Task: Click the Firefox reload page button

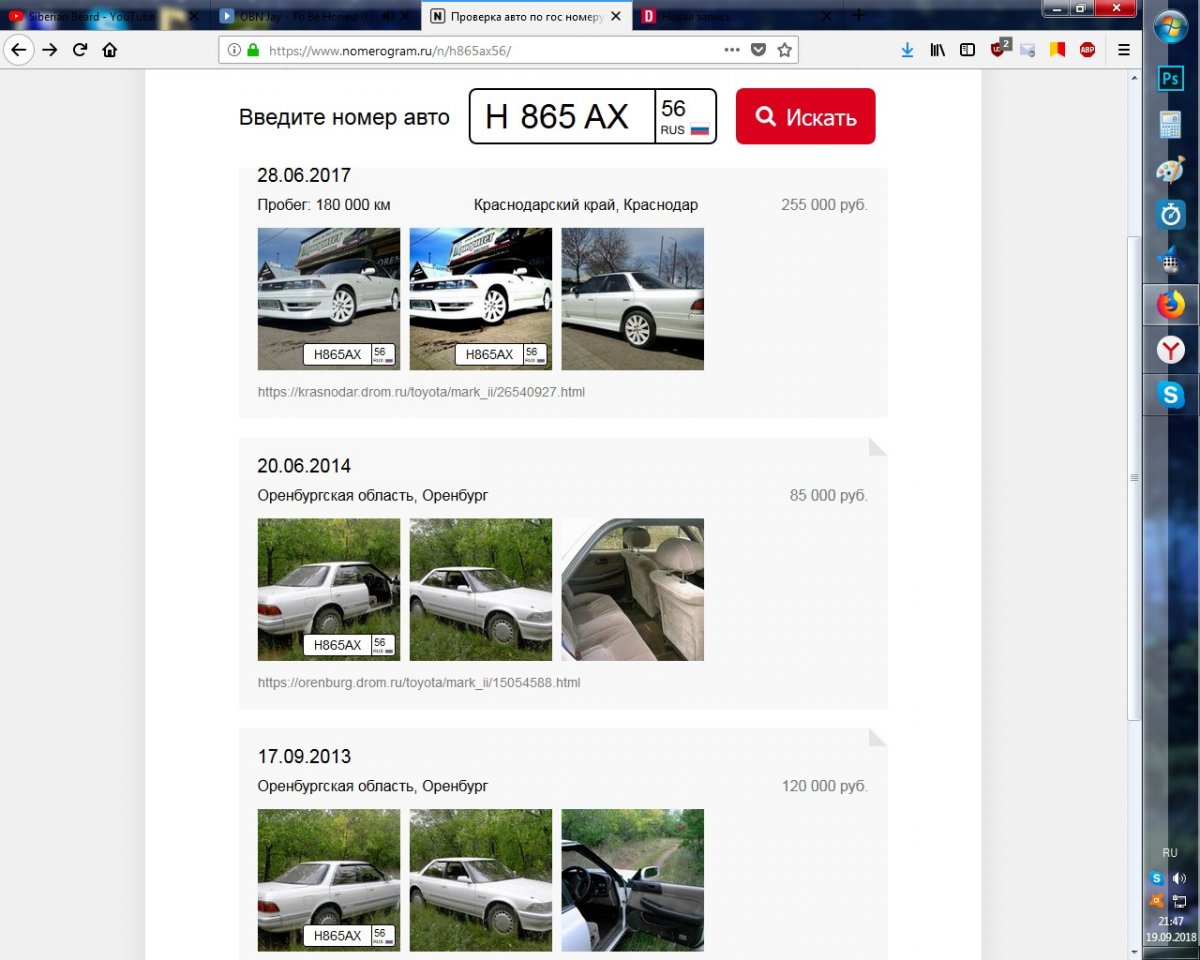Action: 80,50
